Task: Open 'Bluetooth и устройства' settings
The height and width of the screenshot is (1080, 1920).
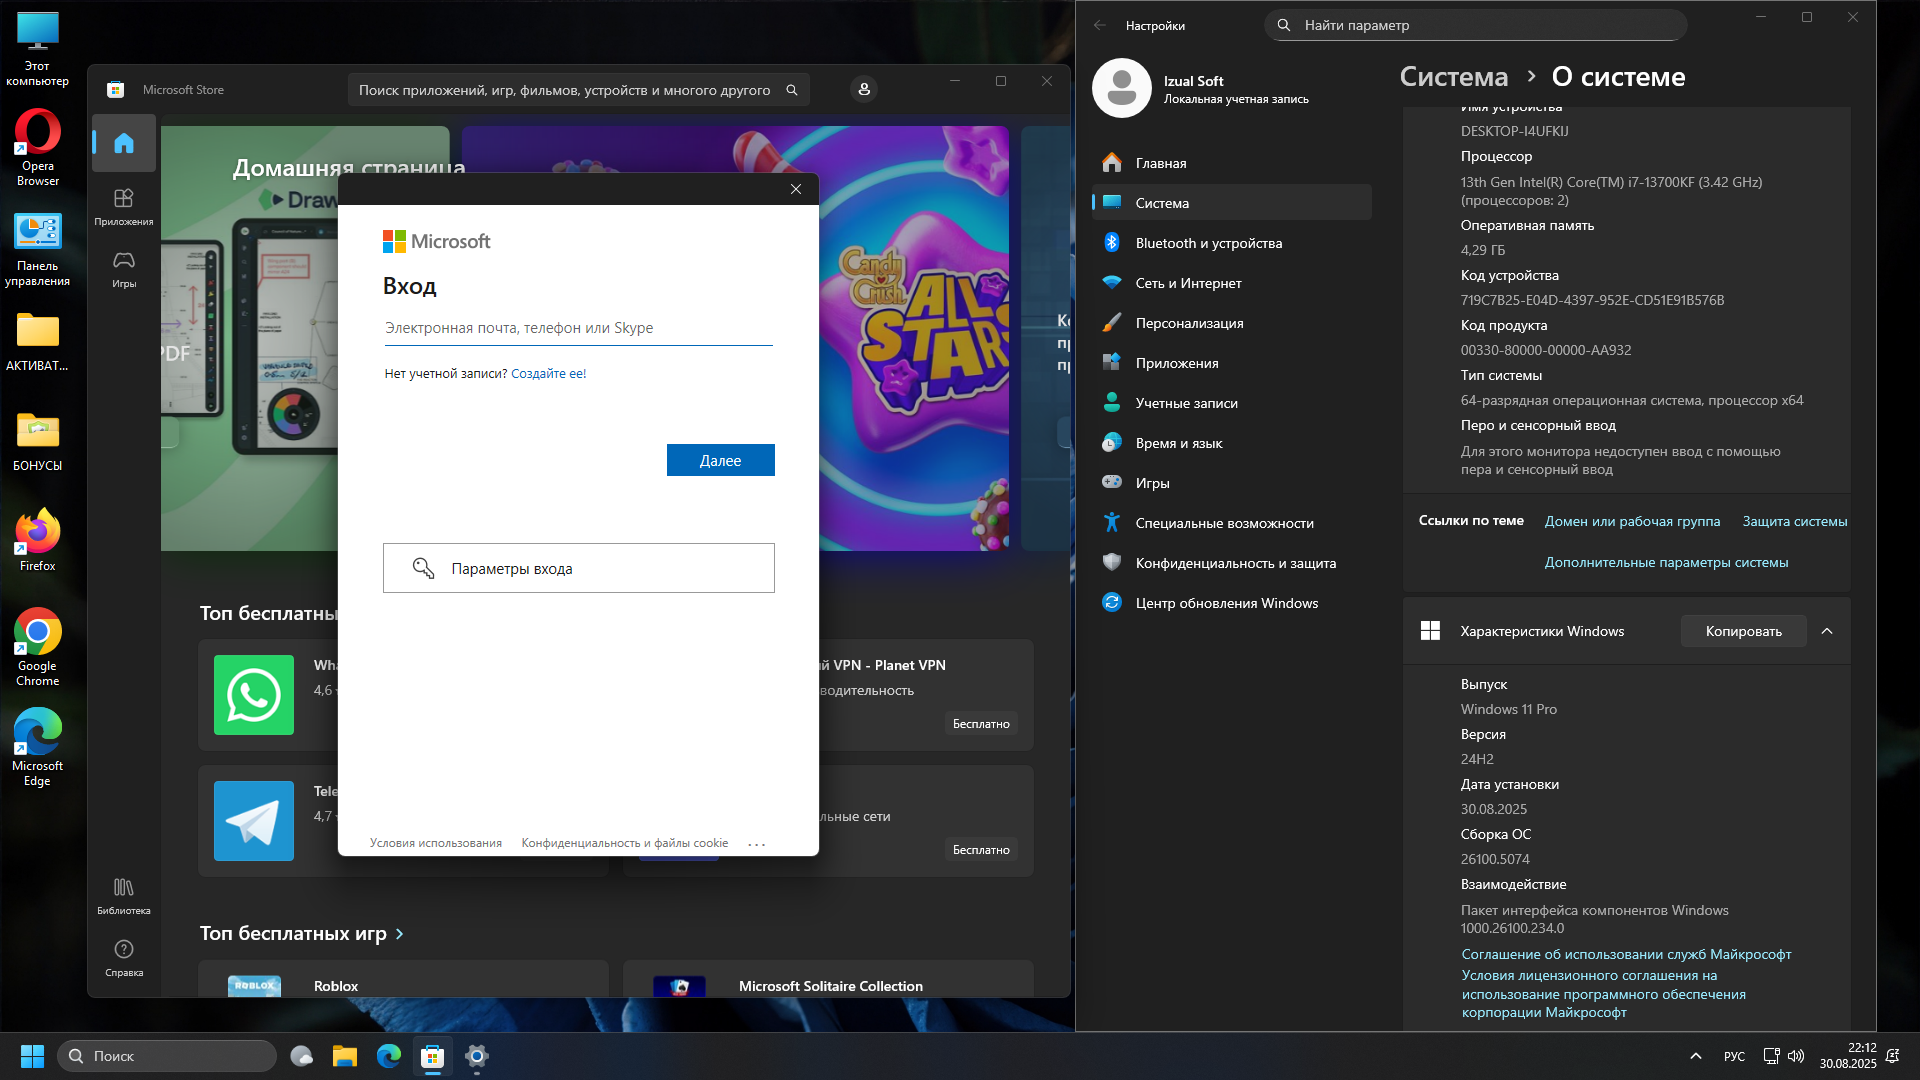Action: pos(1232,243)
